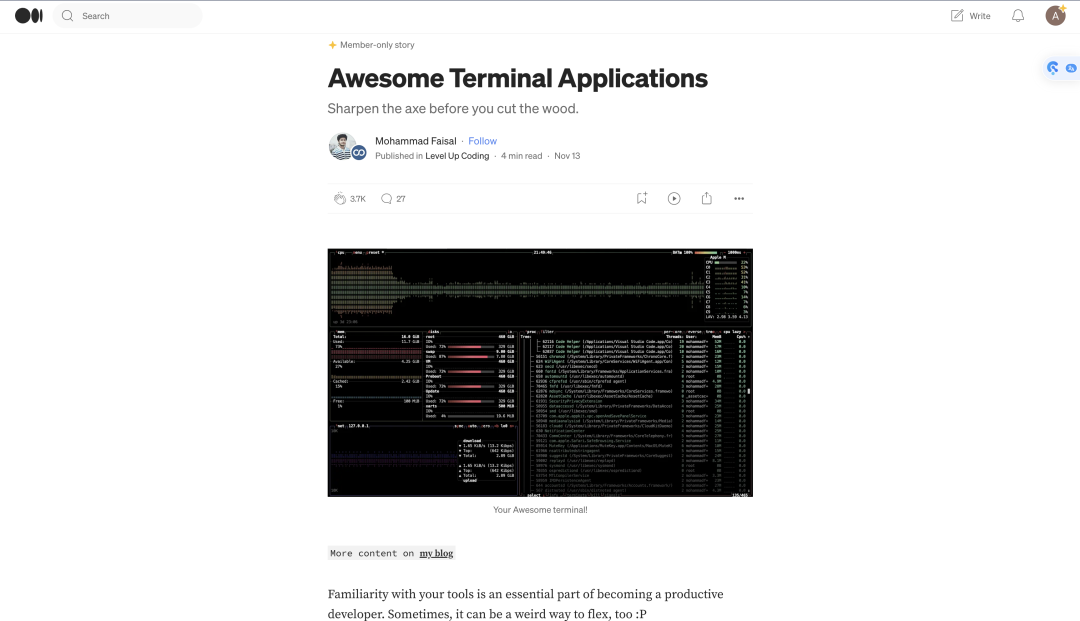Open the notifications bell
This screenshot has height=621, width=1080.
click(1017, 16)
